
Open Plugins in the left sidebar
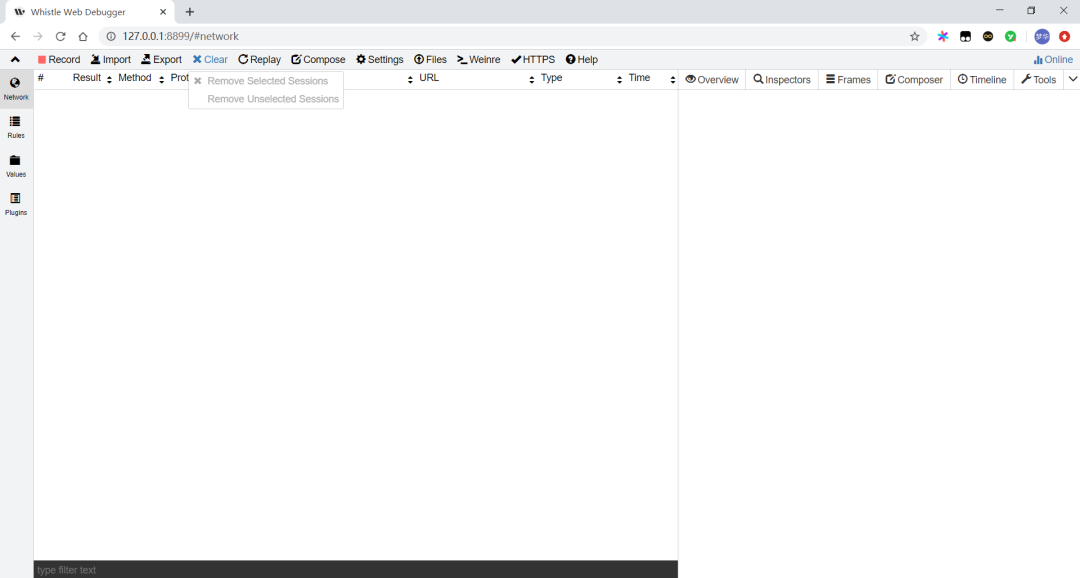tap(16, 205)
